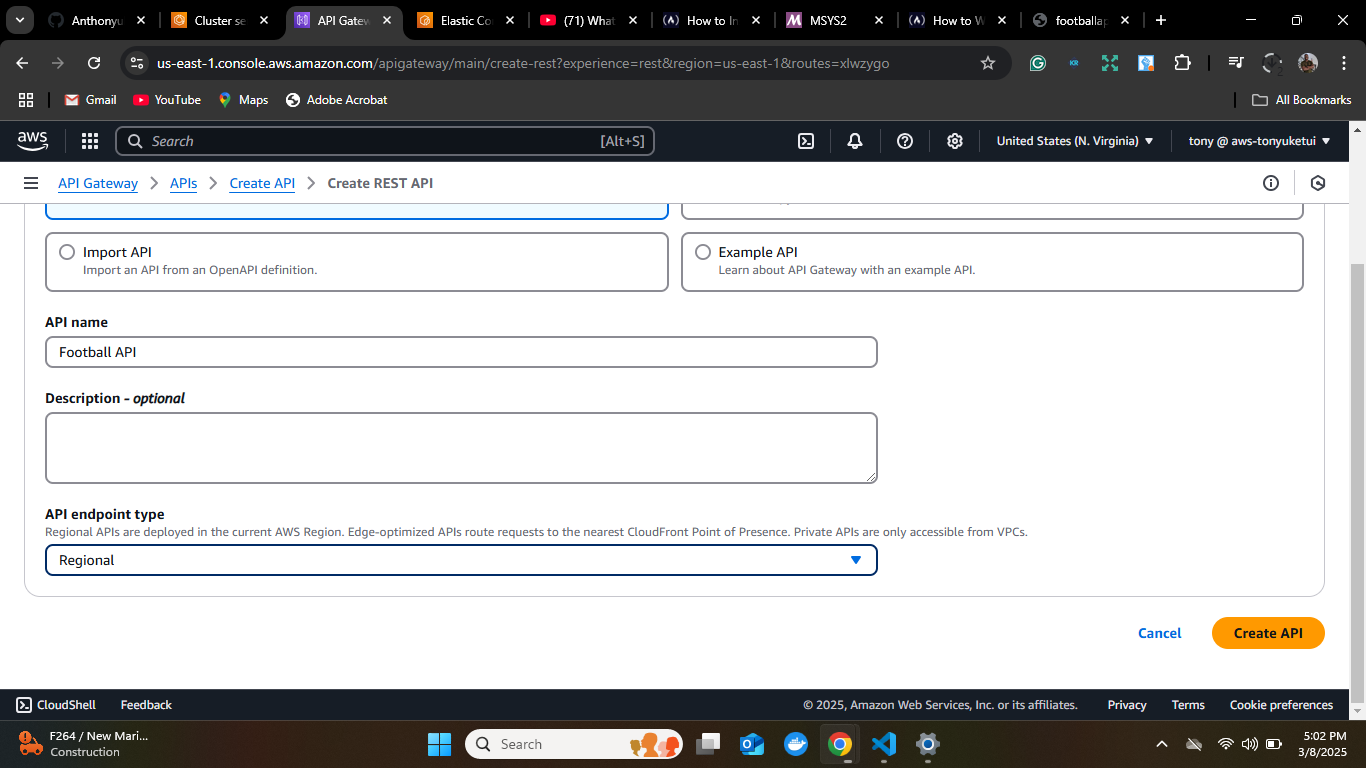Open the Privacy footer link

1127,705
